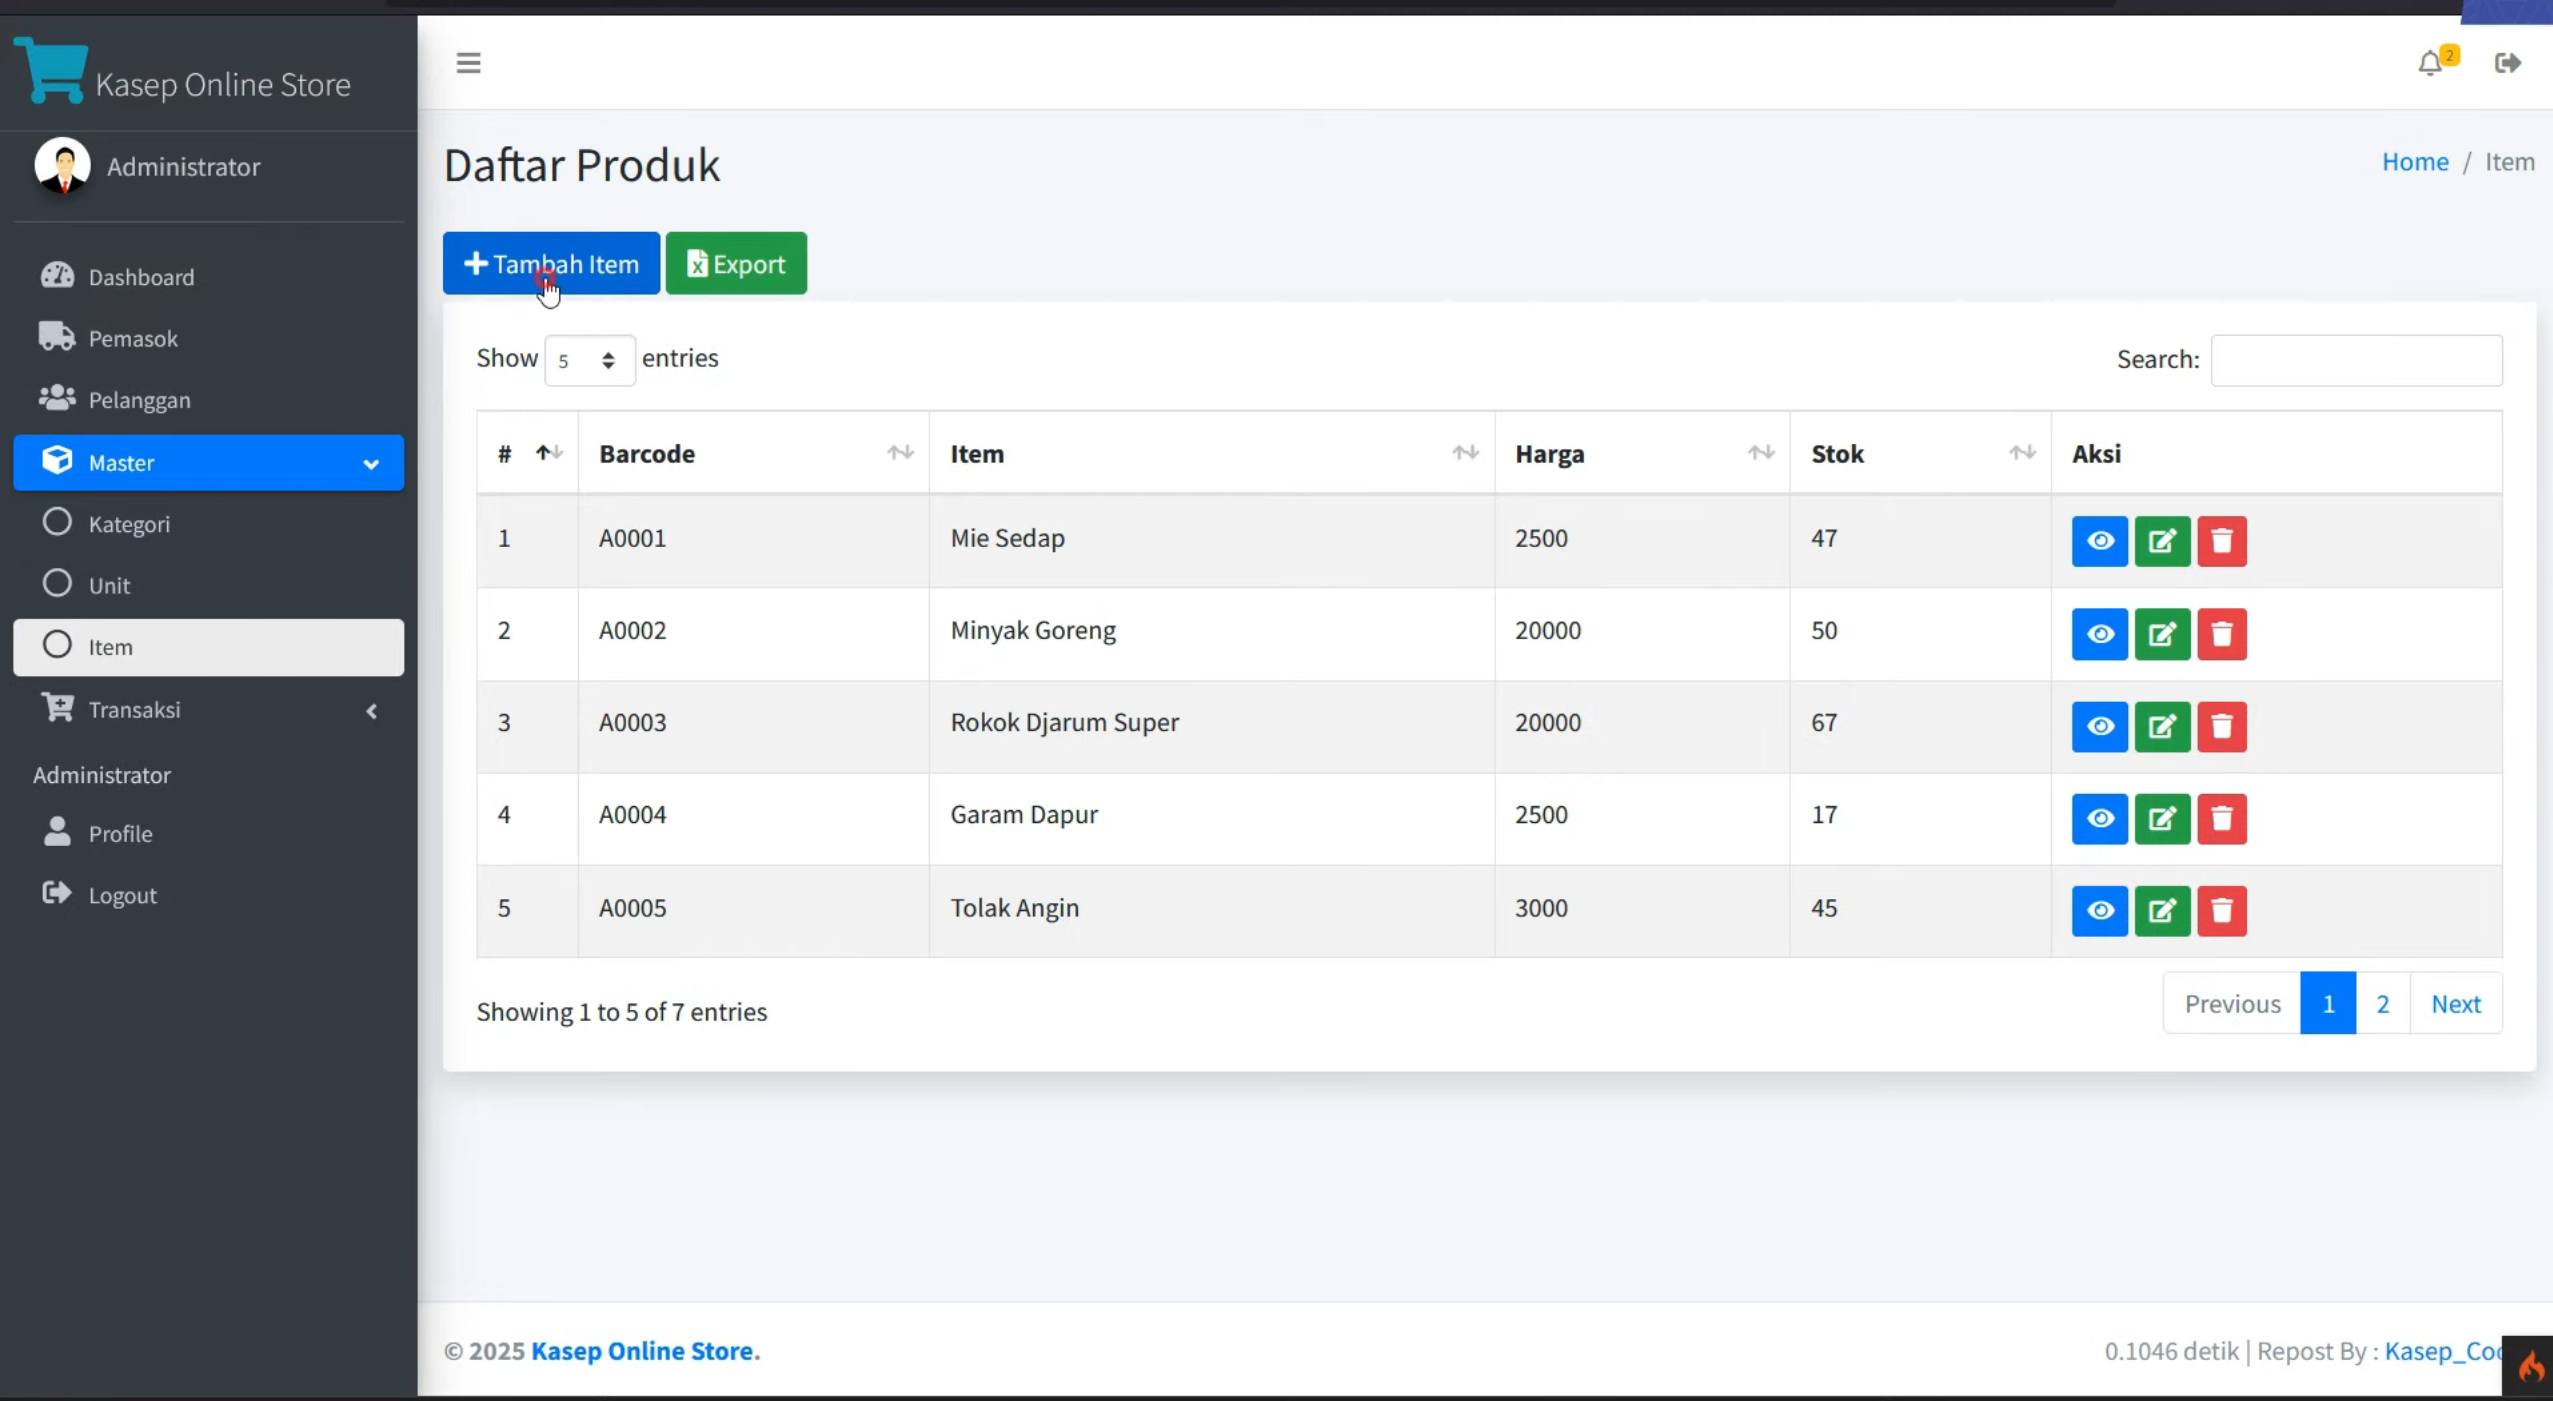Expand the Transaksi menu
Screen dimensions: 2553x1401
point(208,709)
